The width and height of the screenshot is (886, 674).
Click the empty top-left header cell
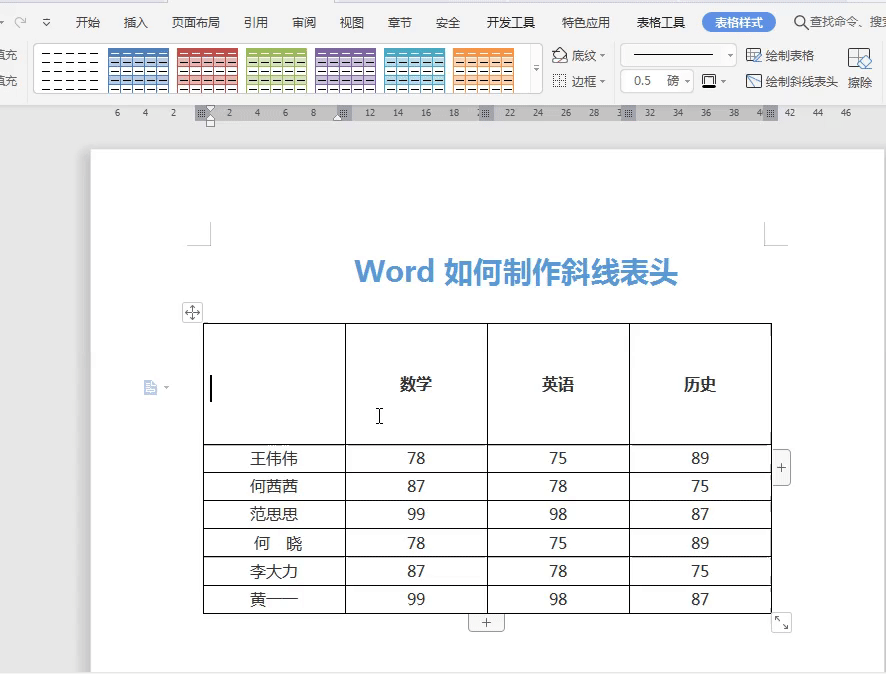pyautogui.click(x=274, y=384)
